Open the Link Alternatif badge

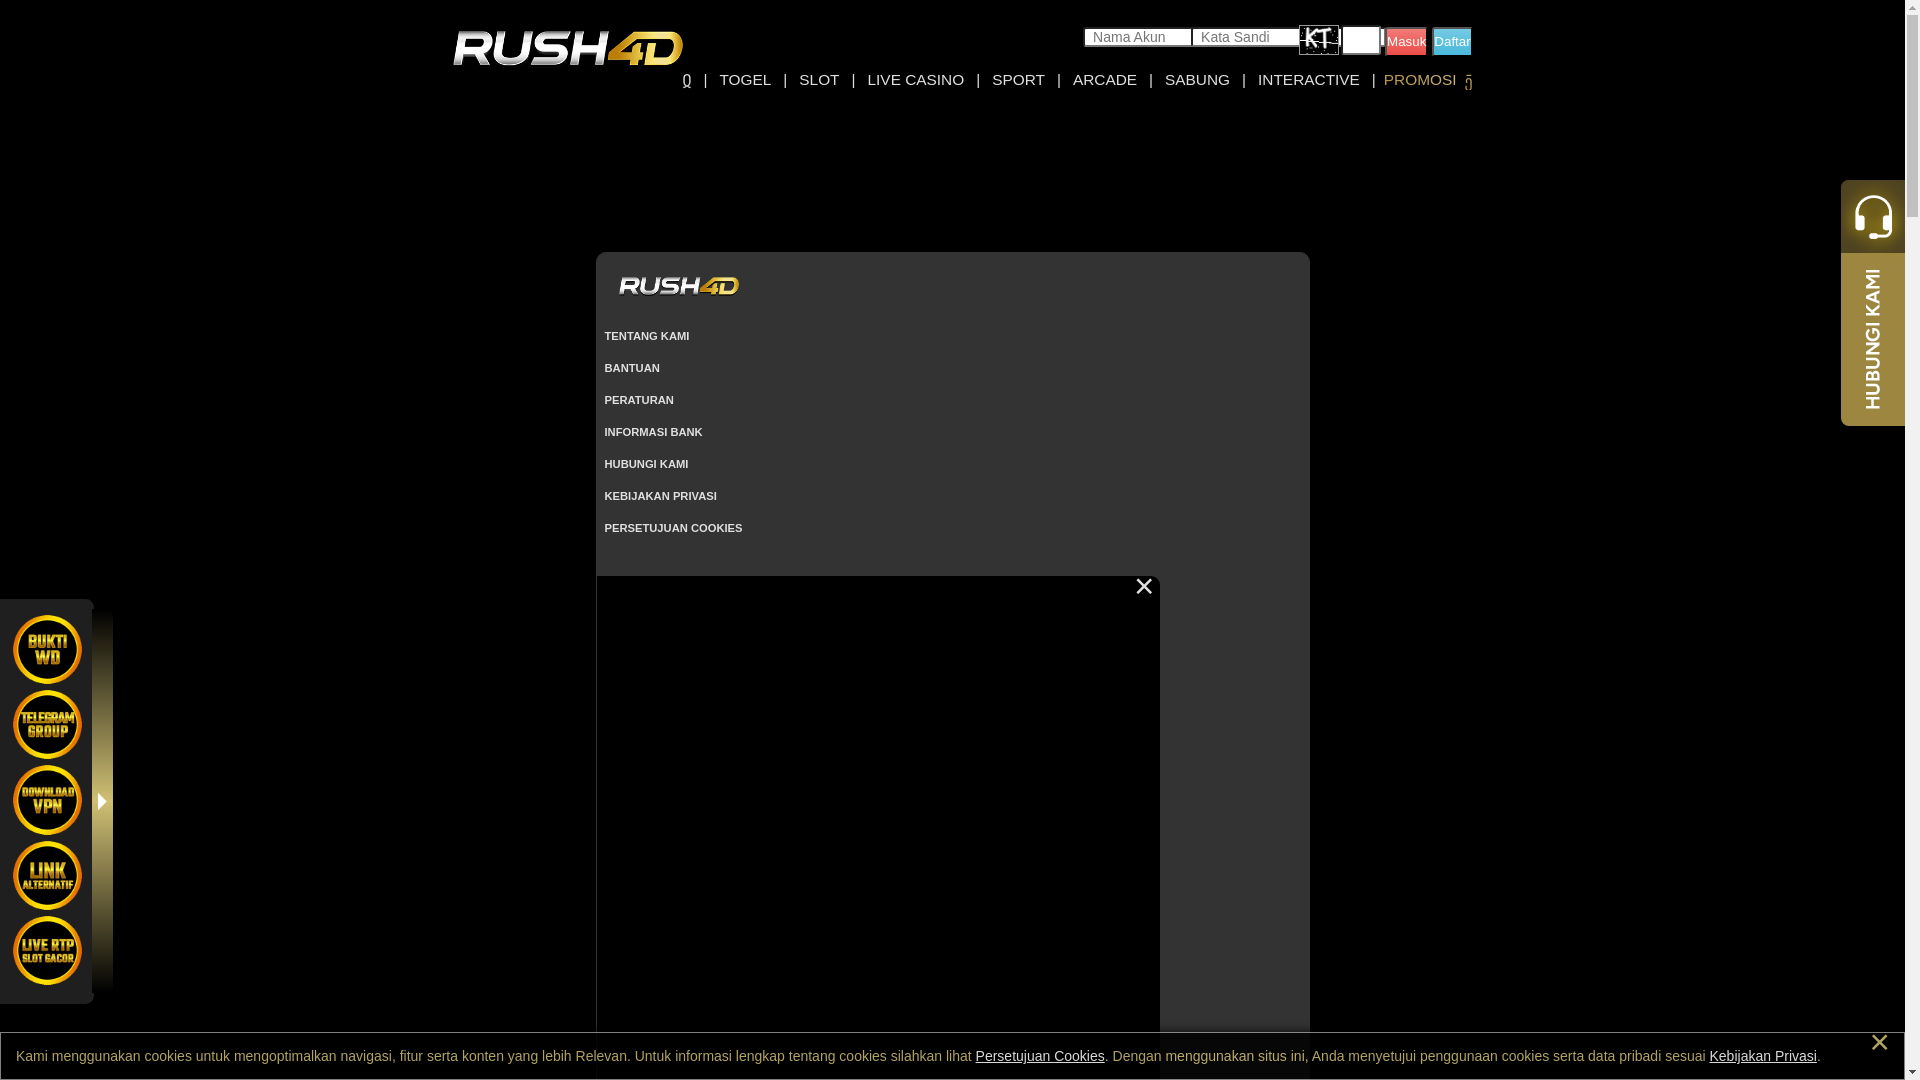click(47, 875)
